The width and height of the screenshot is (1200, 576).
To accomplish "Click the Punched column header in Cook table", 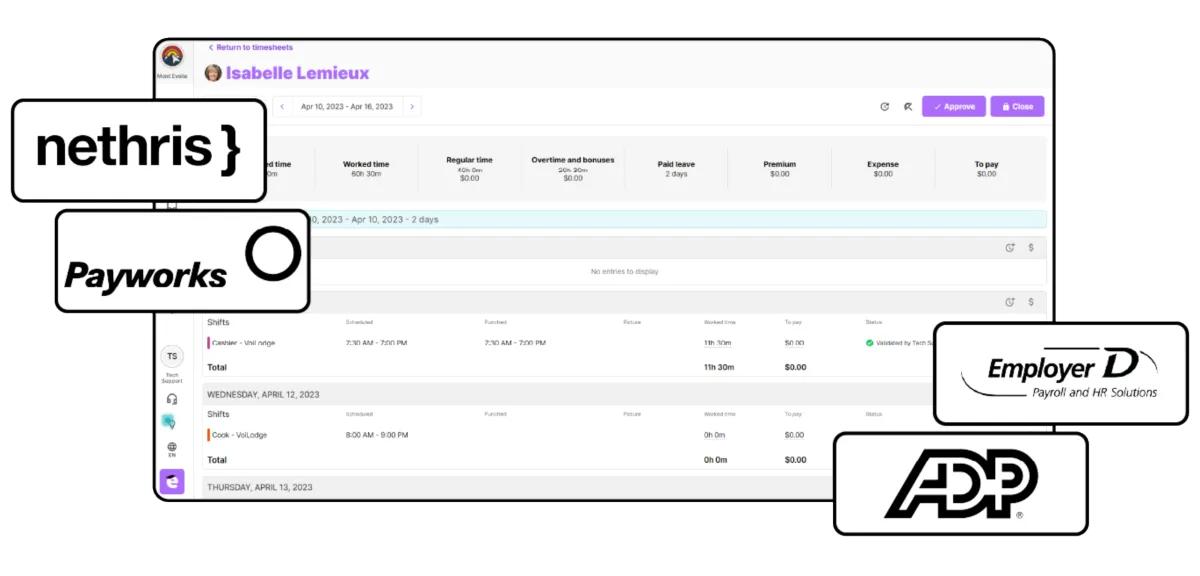I will [495, 414].
